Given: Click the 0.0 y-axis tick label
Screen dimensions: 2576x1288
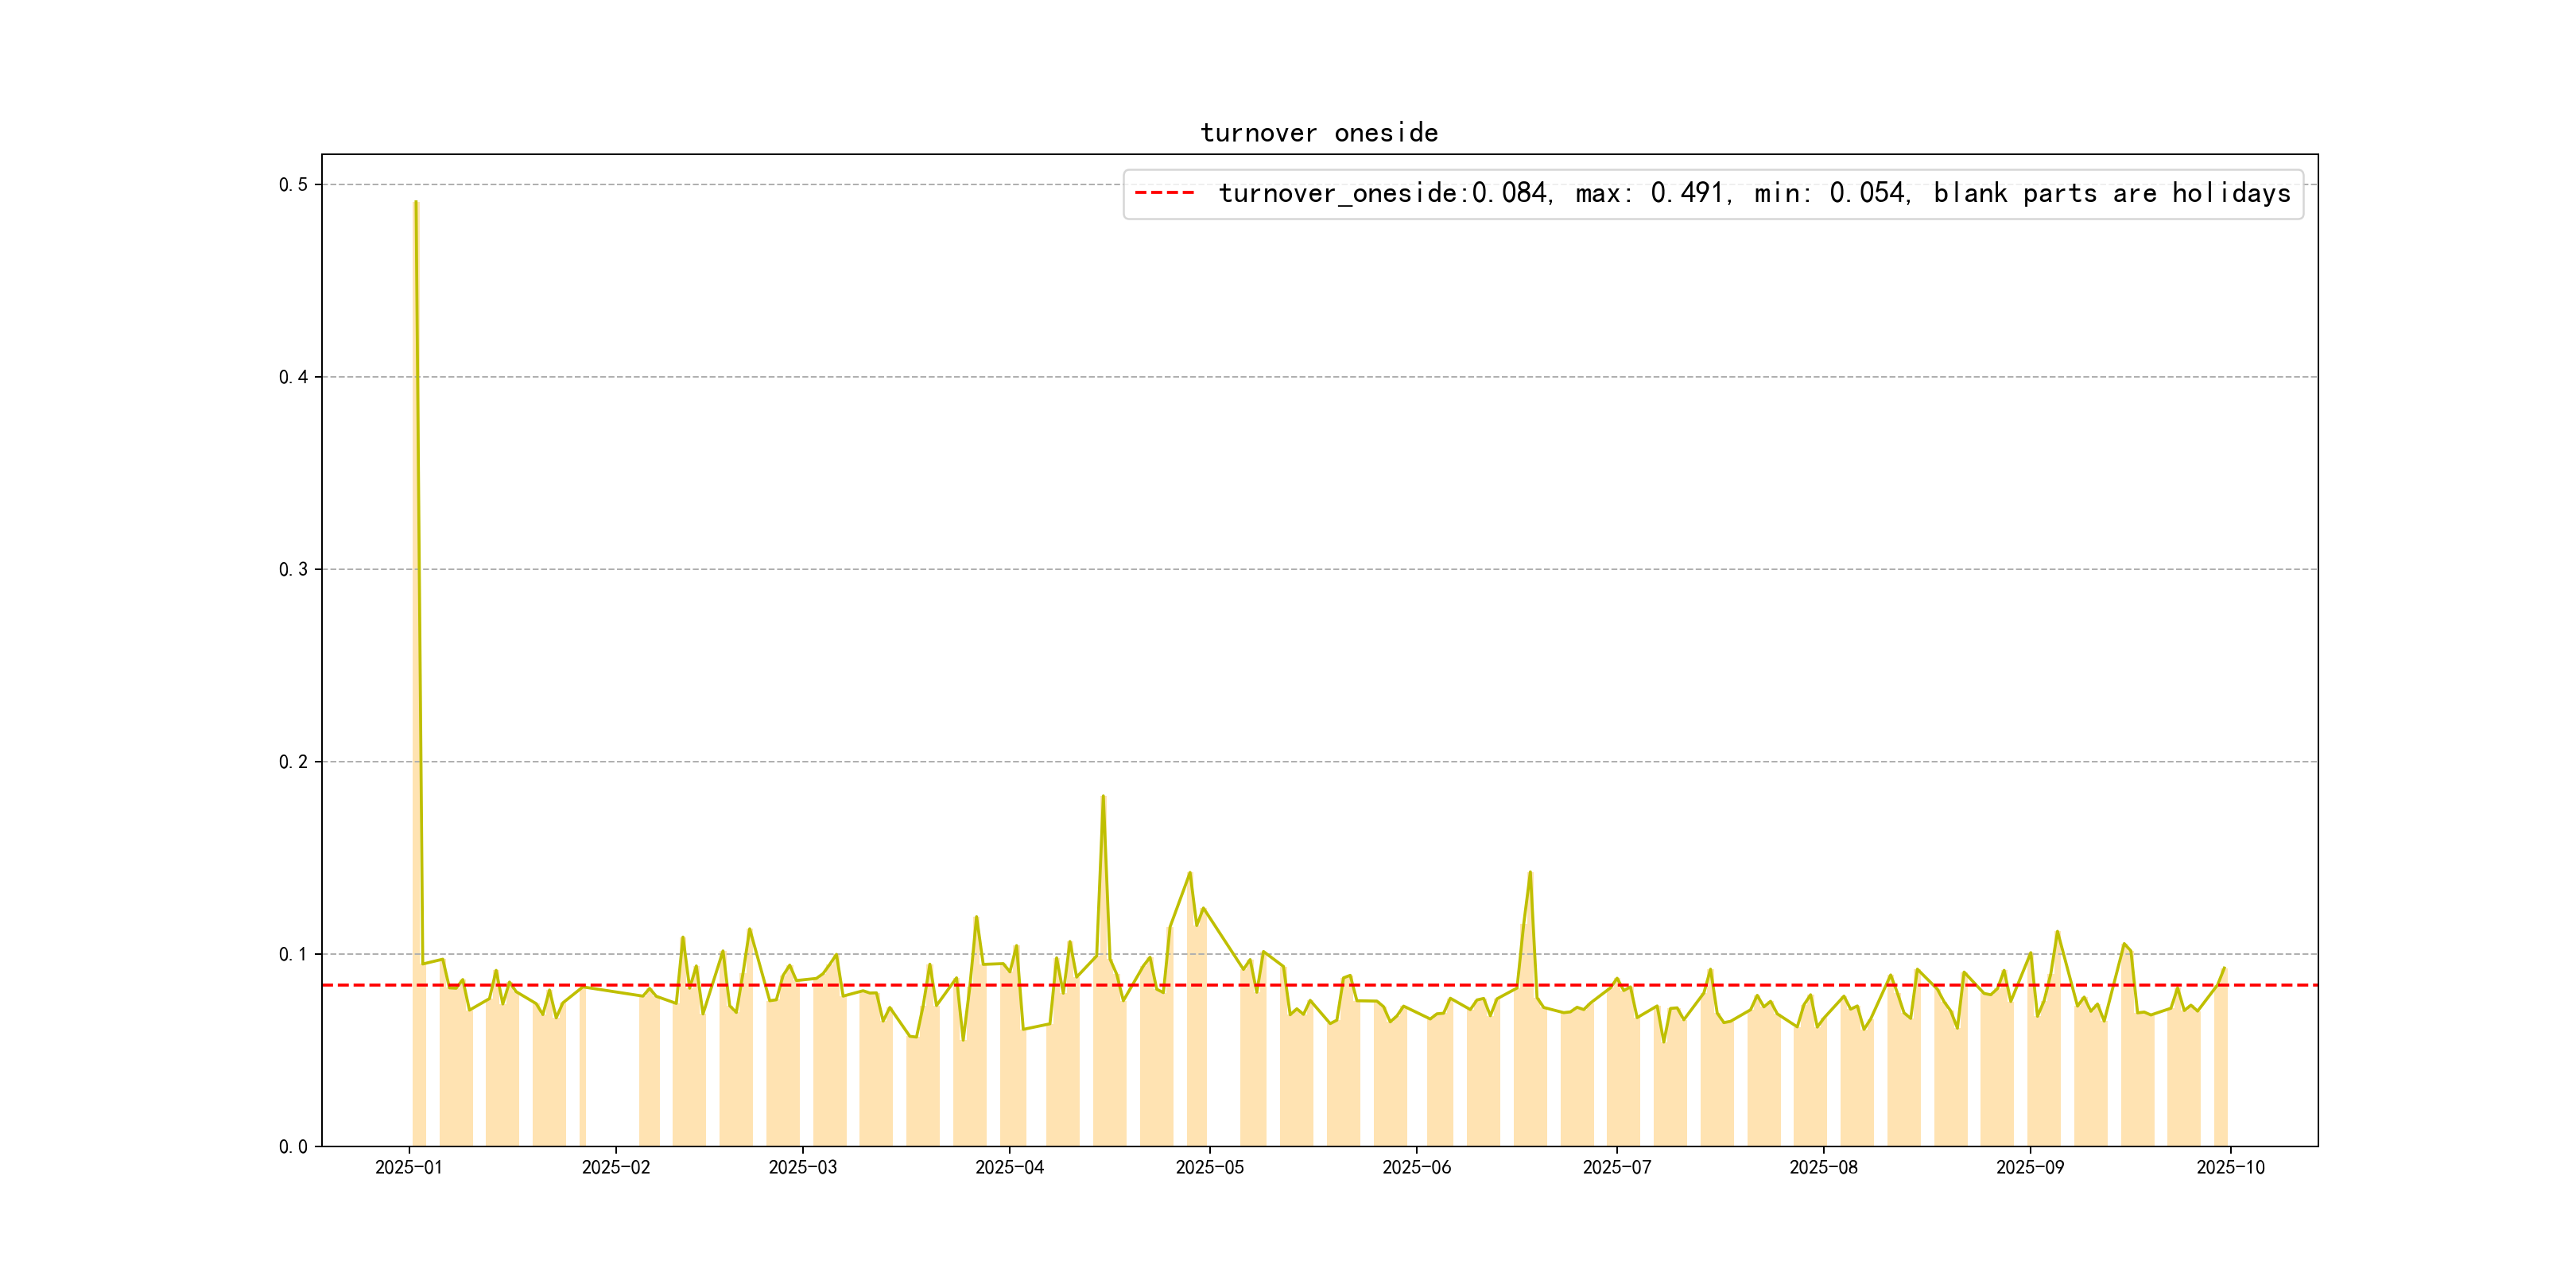Looking at the screenshot, I should [x=293, y=1147].
